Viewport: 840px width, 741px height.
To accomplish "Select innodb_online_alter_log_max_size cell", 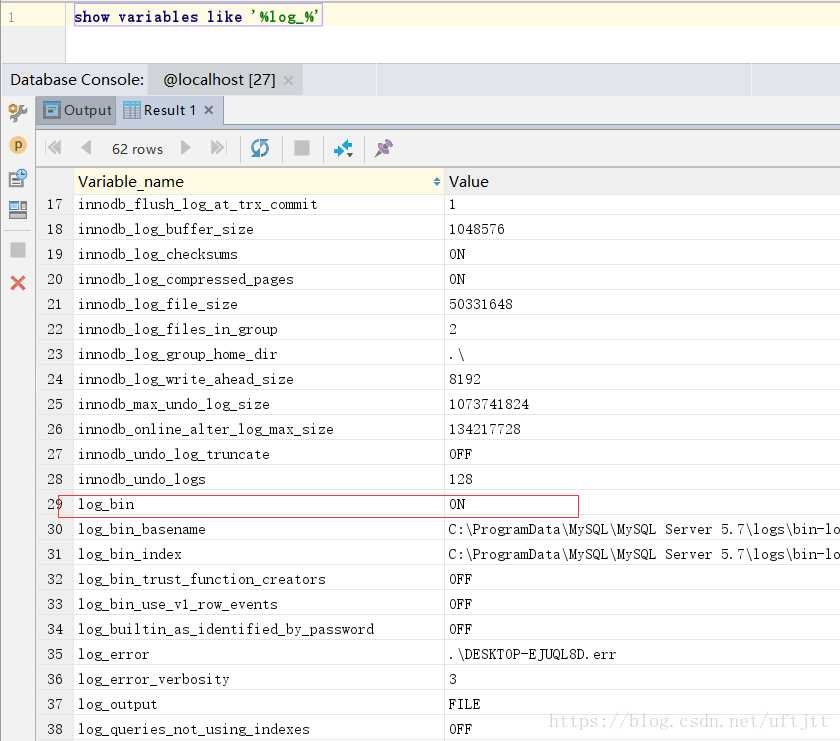I will coord(259,429).
